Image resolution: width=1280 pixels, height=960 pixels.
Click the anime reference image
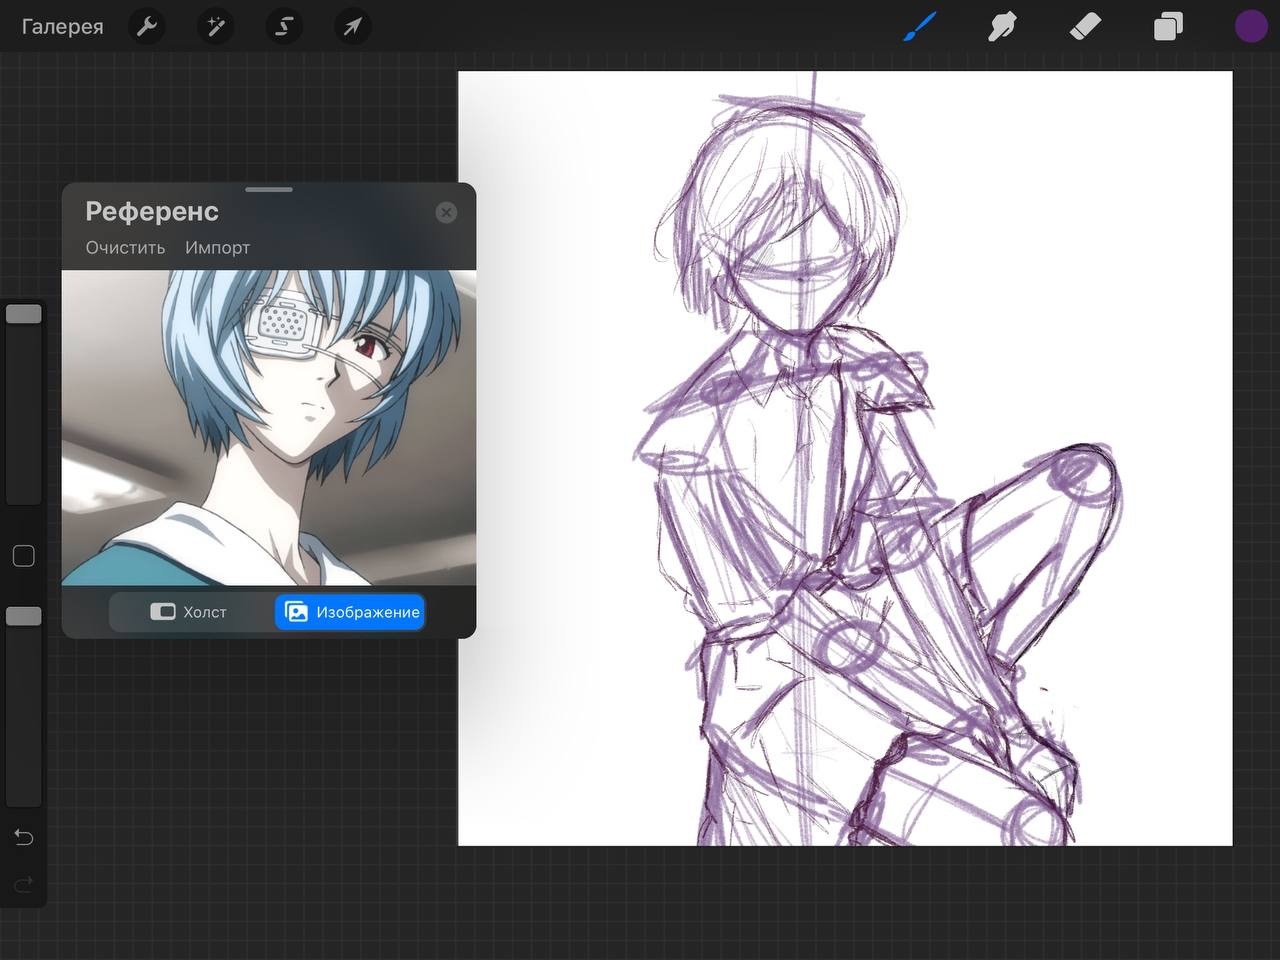coord(269,428)
